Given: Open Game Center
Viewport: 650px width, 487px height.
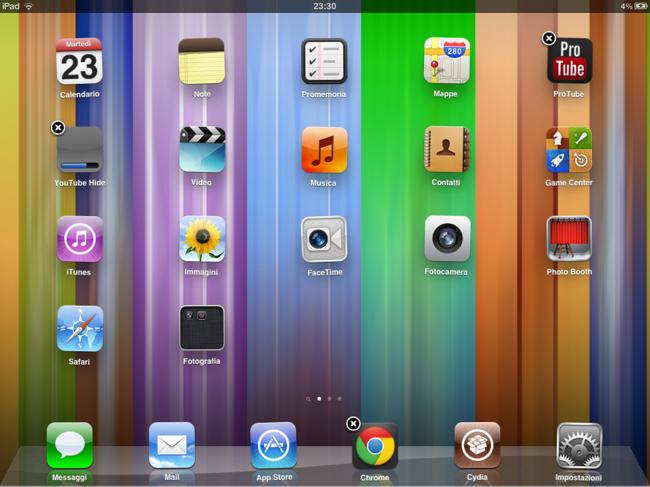Looking at the screenshot, I should [x=569, y=149].
